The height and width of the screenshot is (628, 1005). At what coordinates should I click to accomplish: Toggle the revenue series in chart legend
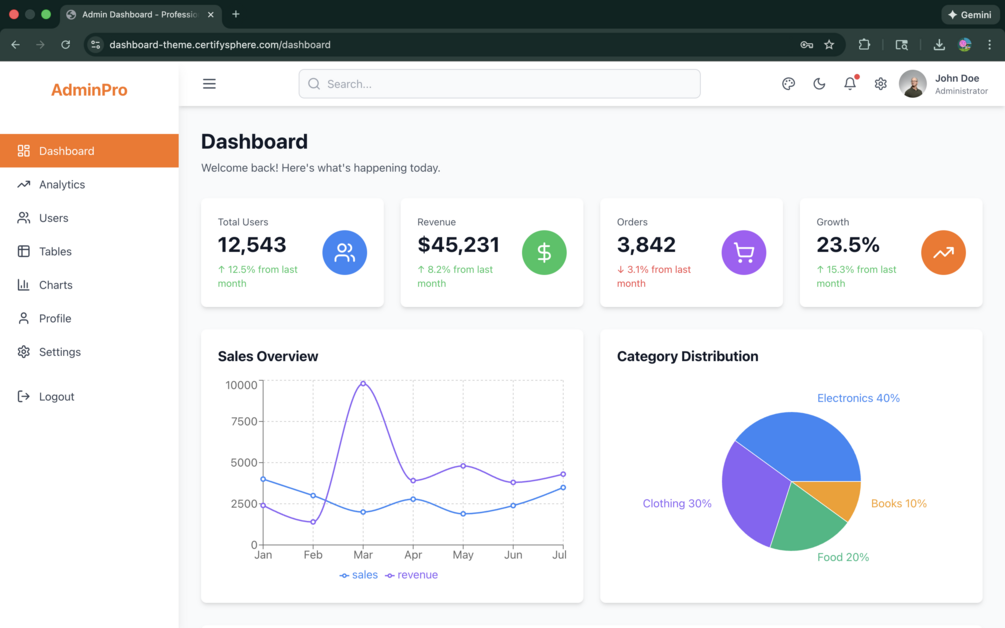tap(411, 575)
